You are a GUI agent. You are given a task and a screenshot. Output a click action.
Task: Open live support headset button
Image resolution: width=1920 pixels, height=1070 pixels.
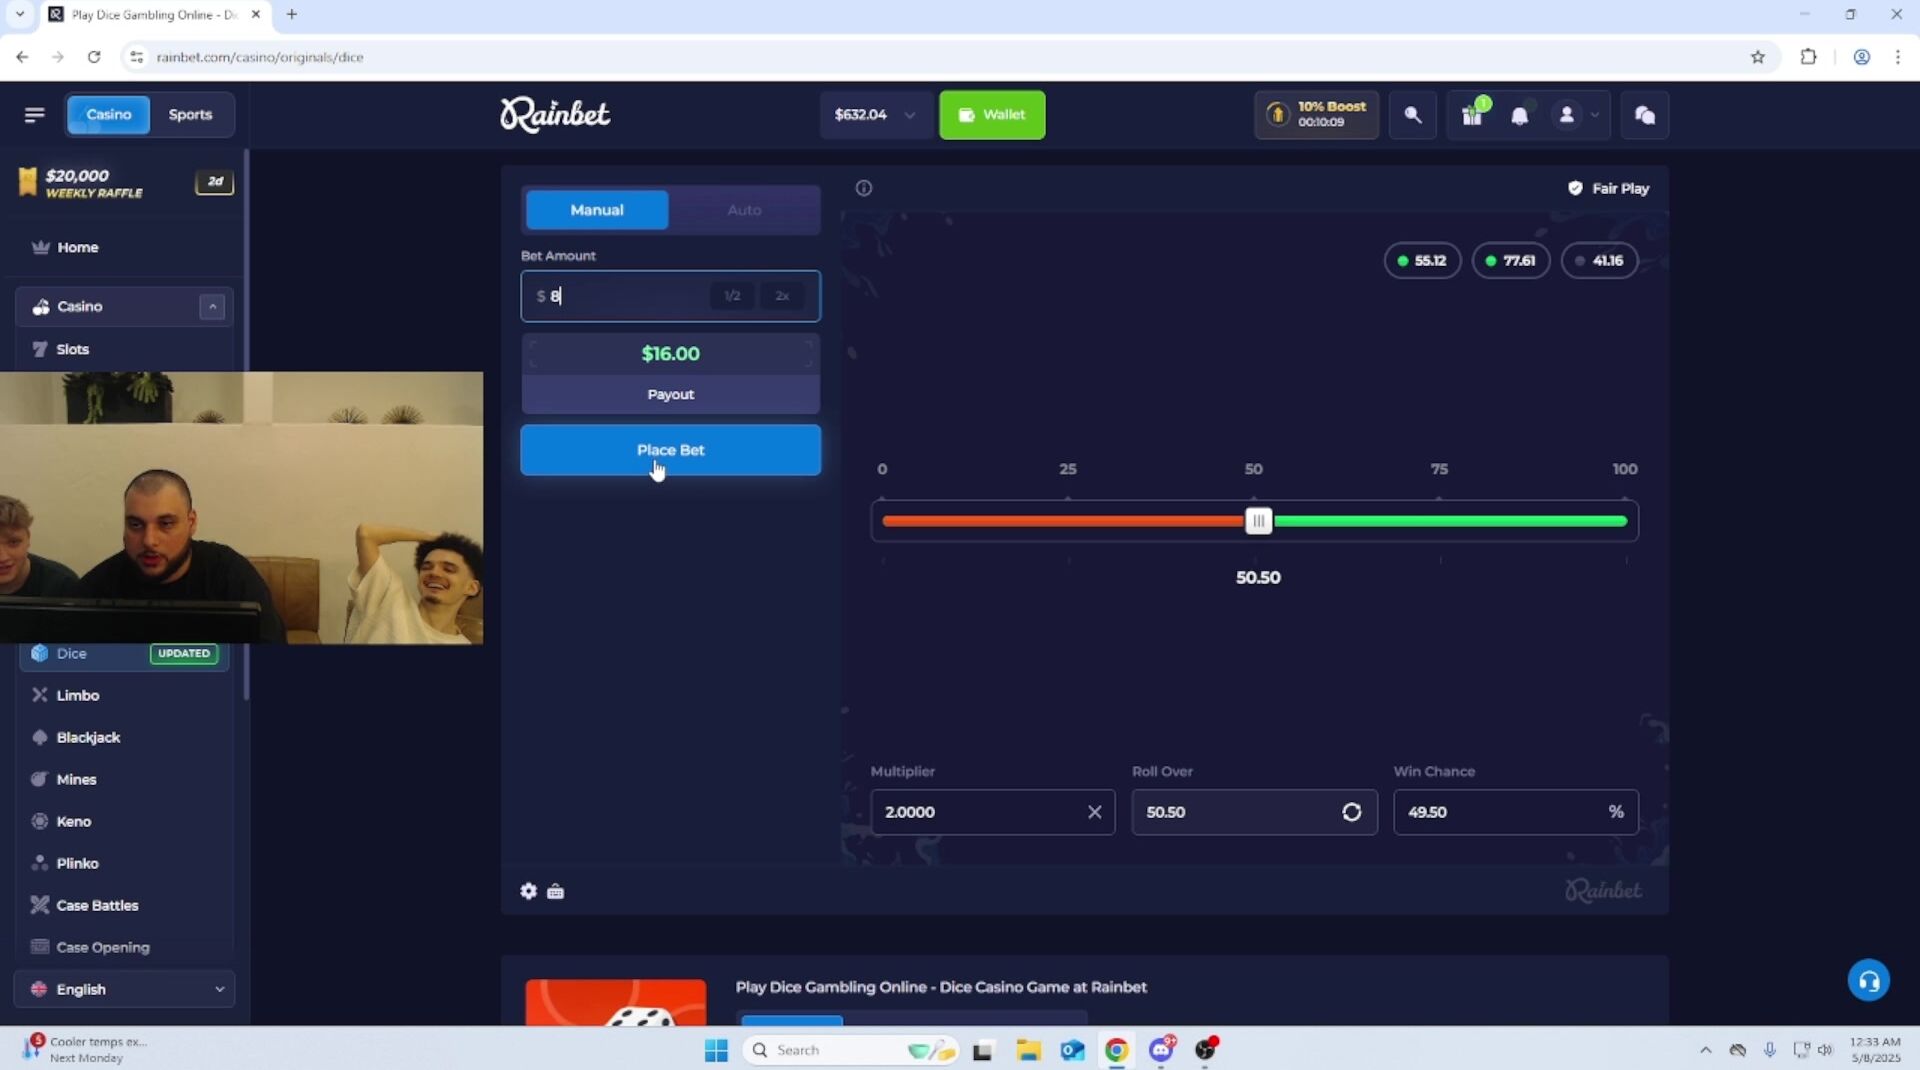tap(1868, 981)
